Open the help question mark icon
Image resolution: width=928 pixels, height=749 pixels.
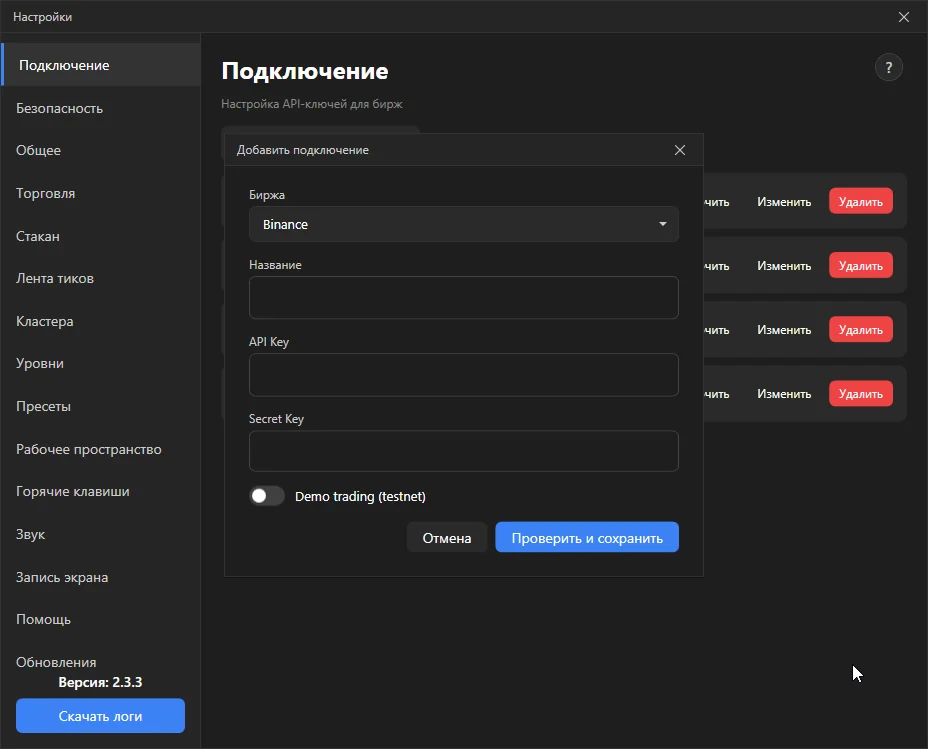888,67
